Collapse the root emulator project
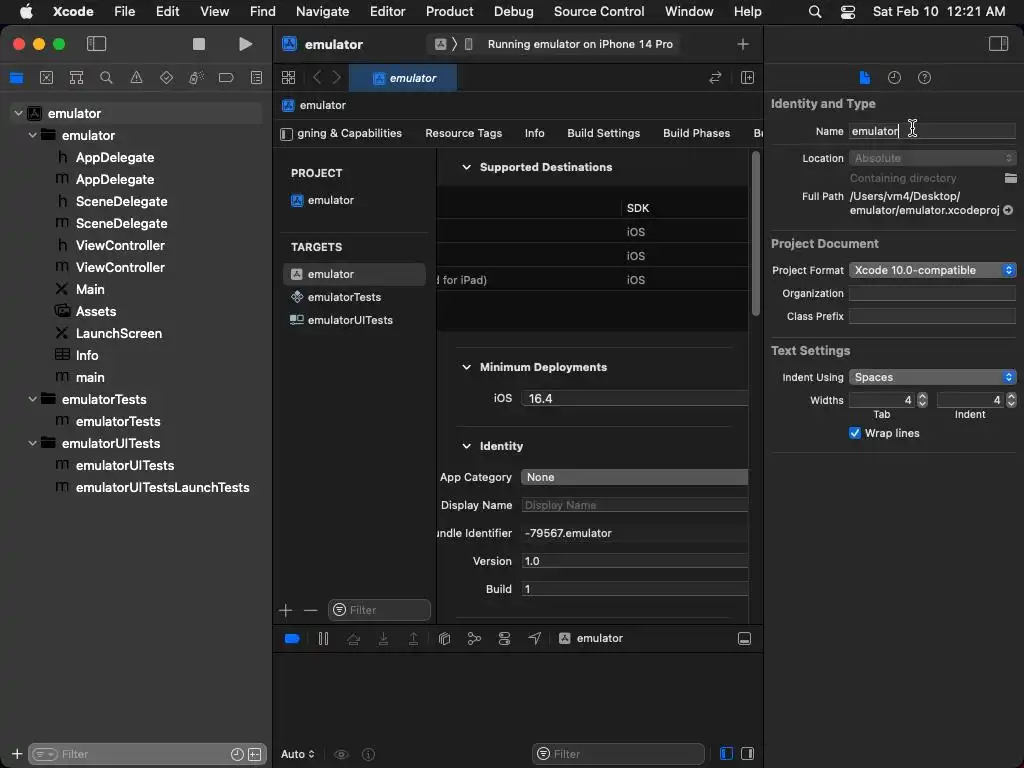The width and height of the screenshot is (1024, 768). pos(18,113)
